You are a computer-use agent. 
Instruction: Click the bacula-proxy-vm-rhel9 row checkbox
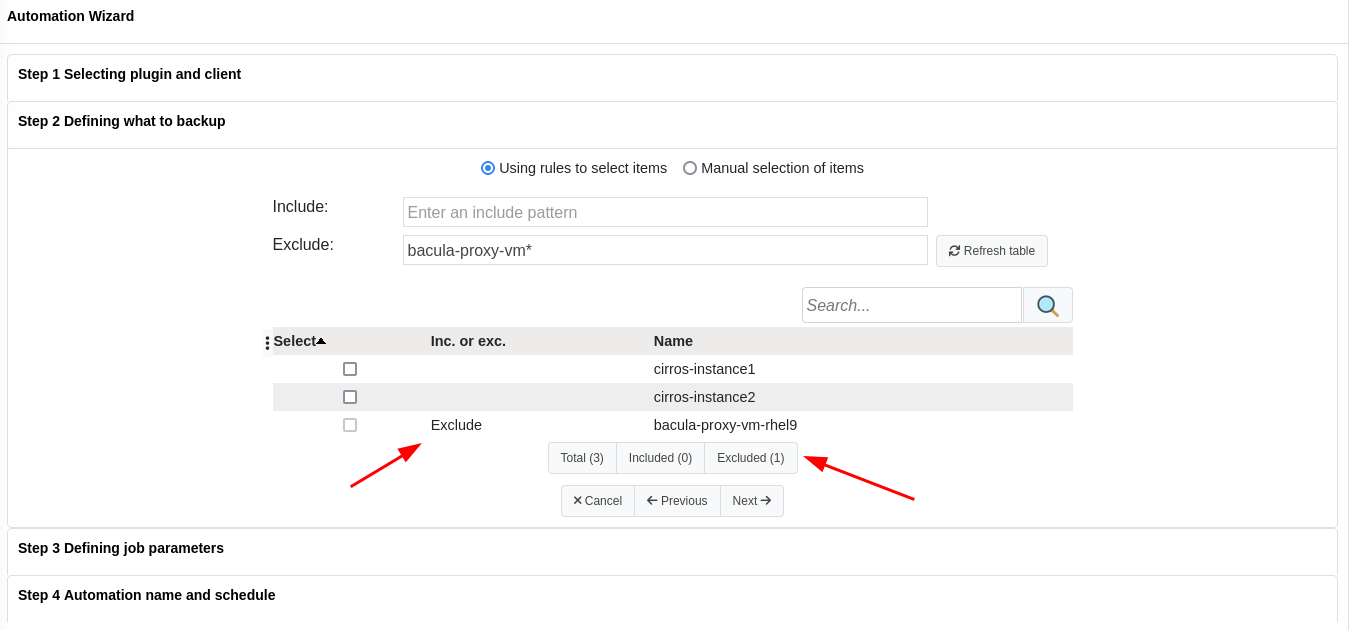[350, 425]
